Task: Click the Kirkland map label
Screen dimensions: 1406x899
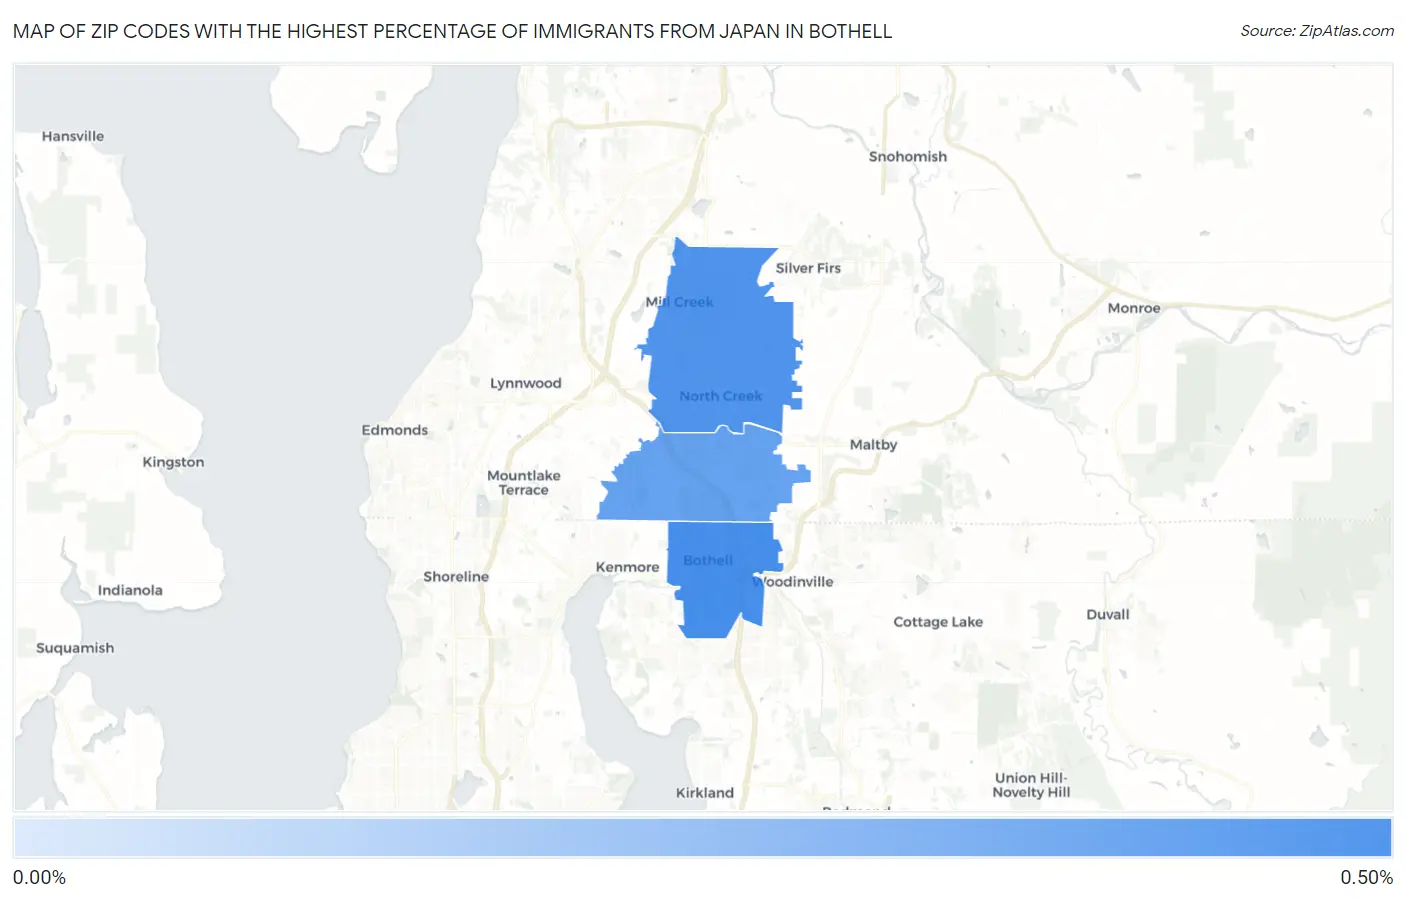Action: pyautogui.click(x=704, y=792)
